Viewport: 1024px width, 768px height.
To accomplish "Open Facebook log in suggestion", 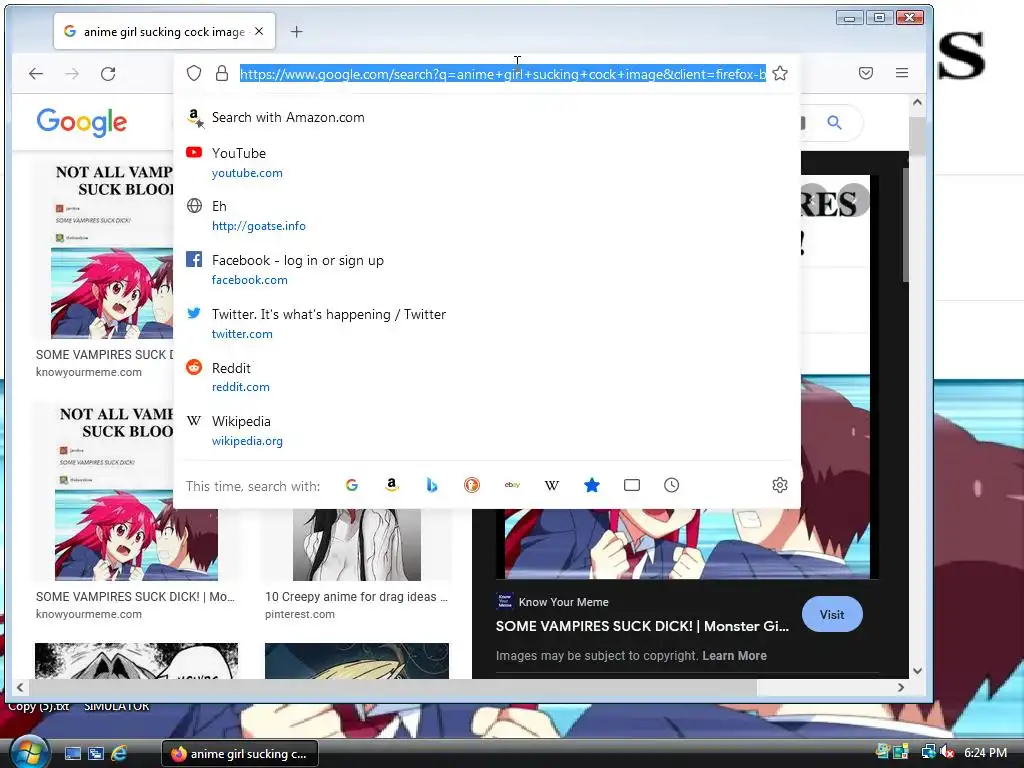I will point(487,269).
